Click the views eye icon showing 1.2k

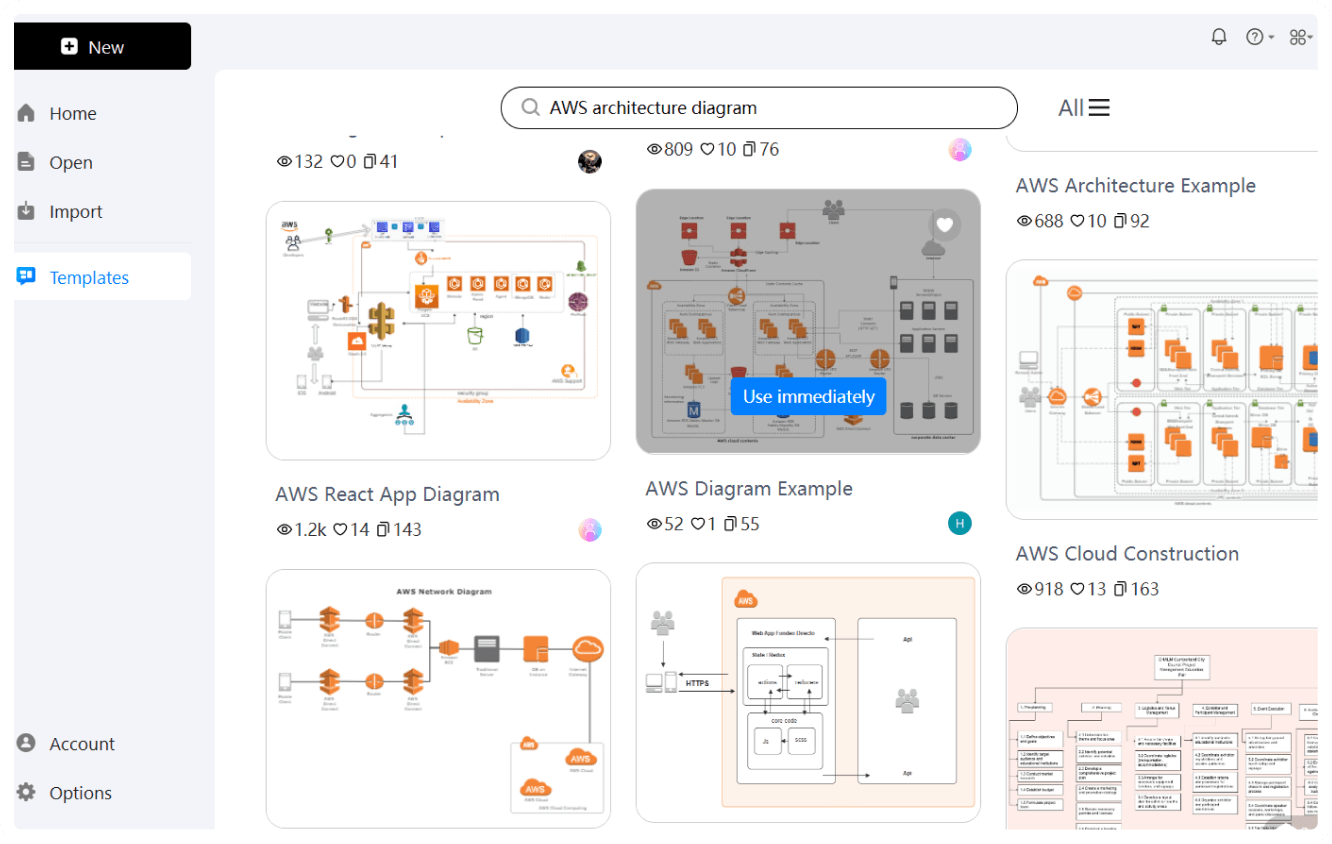tap(284, 529)
